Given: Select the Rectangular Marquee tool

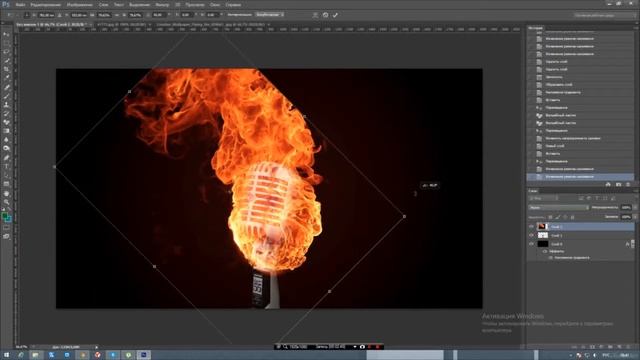Looking at the screenshot, I should pos(6,43).
